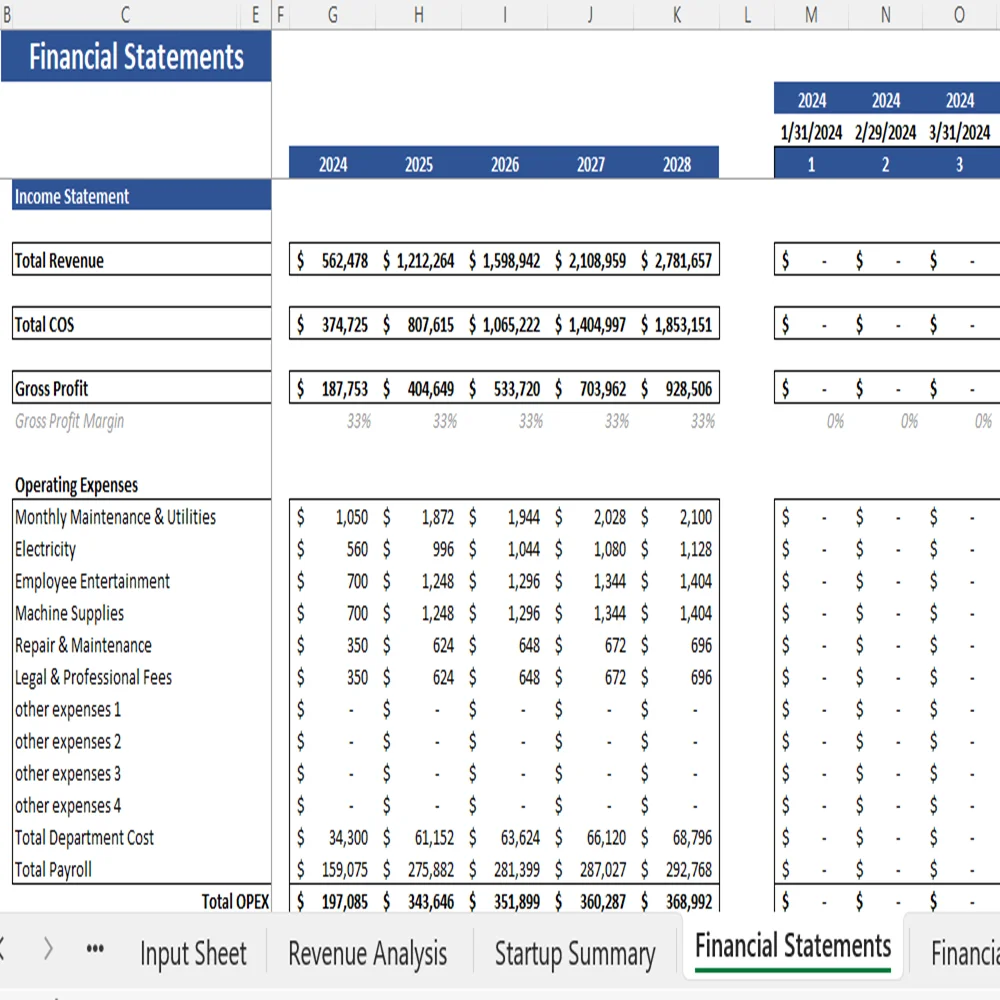Viewport: 1000px width, 1000px height.
Task: Click the 2026 annual column header
Action: pos(504,164)
